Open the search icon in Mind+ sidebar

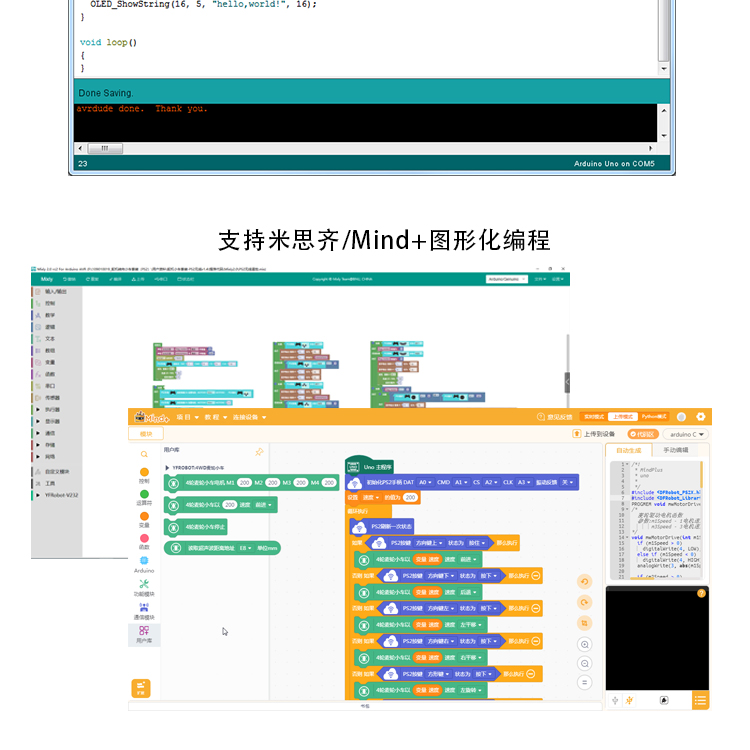pyautogui.click(x=144, y=454)
